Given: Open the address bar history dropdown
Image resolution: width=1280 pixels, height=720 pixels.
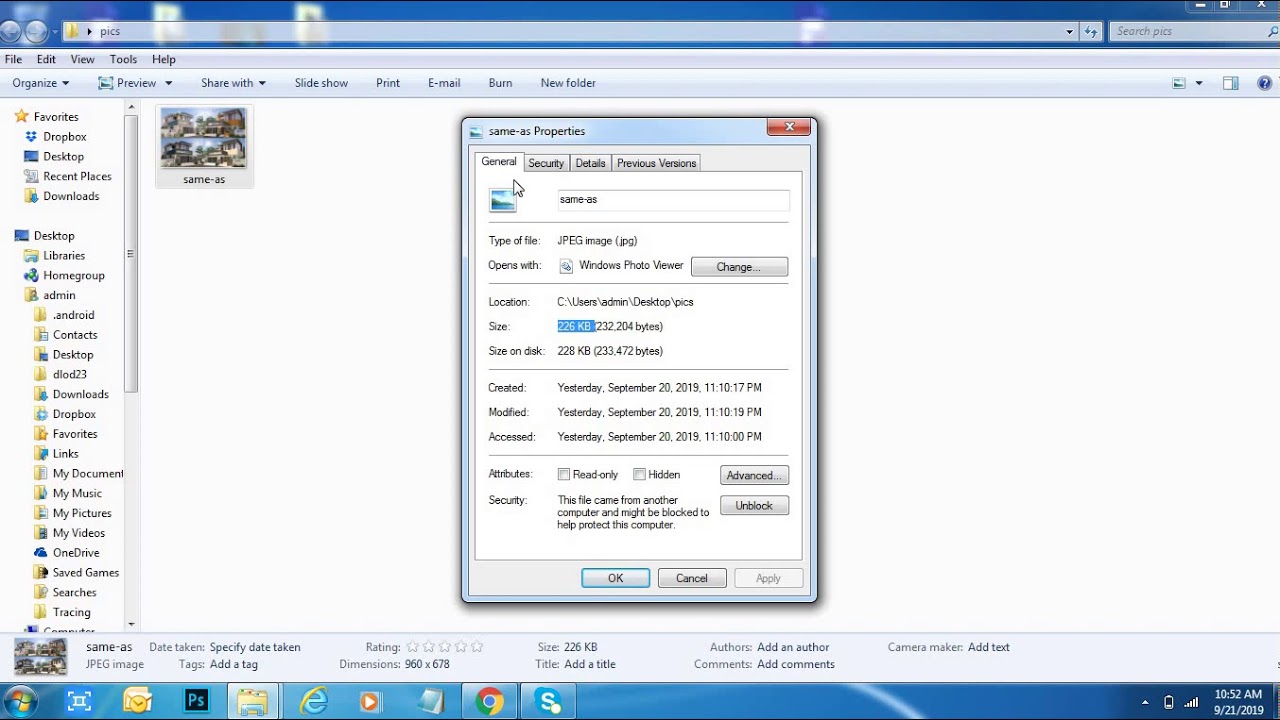Looking at the screenshot, I should 1069,31.
